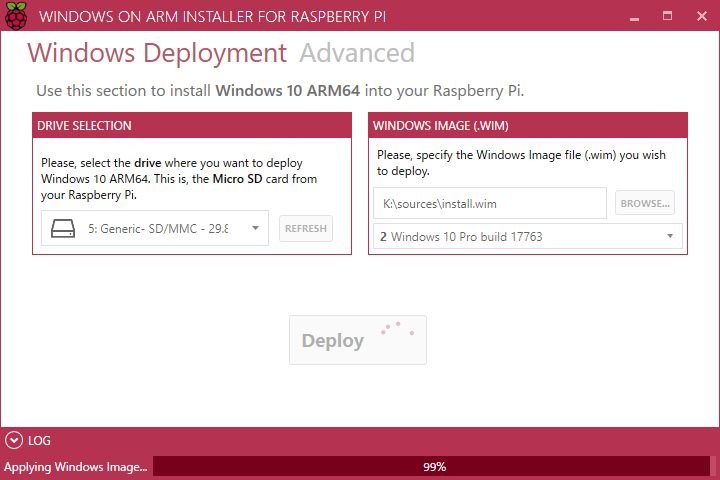This screenshot has width=720, height=480.
Task: Close the installer window
Action: pyautogui.click(x=702, y=16)
